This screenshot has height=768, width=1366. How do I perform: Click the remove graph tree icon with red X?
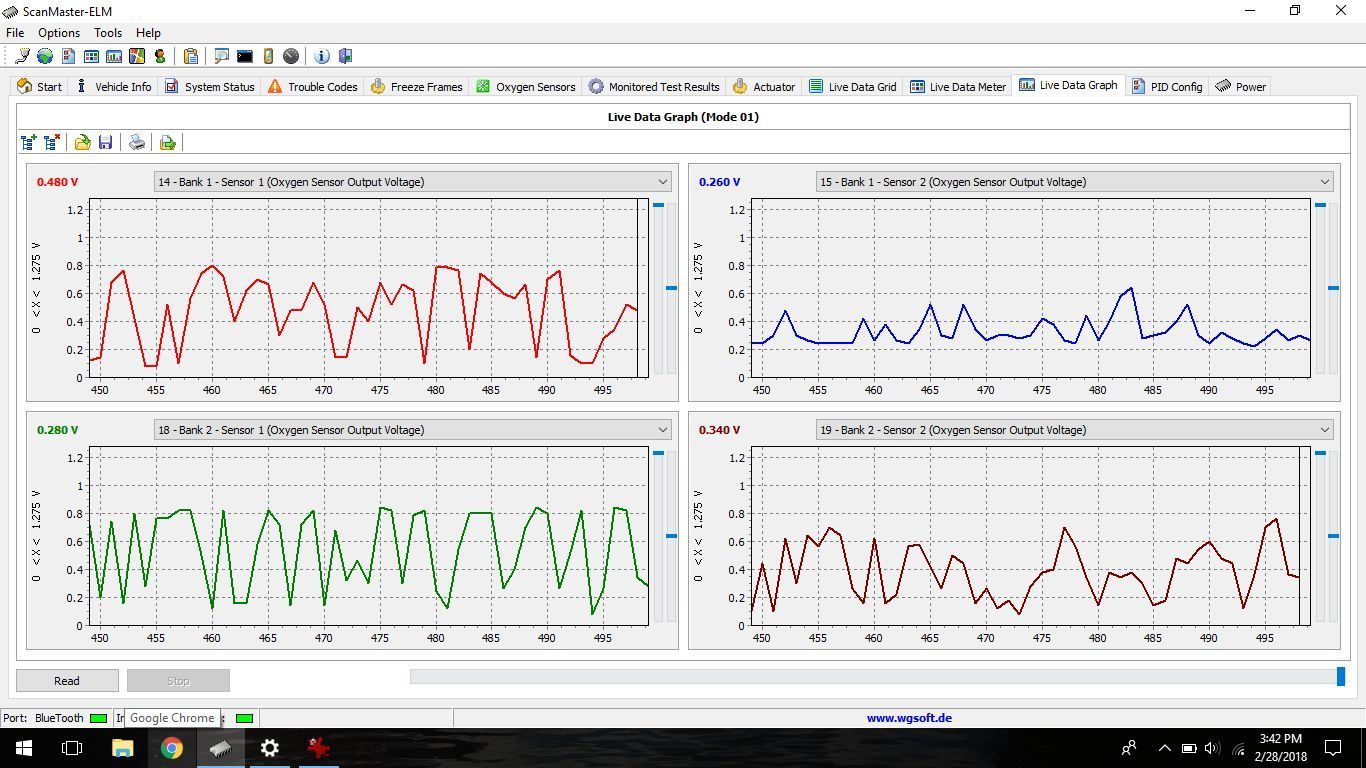[x=52, y=143]
